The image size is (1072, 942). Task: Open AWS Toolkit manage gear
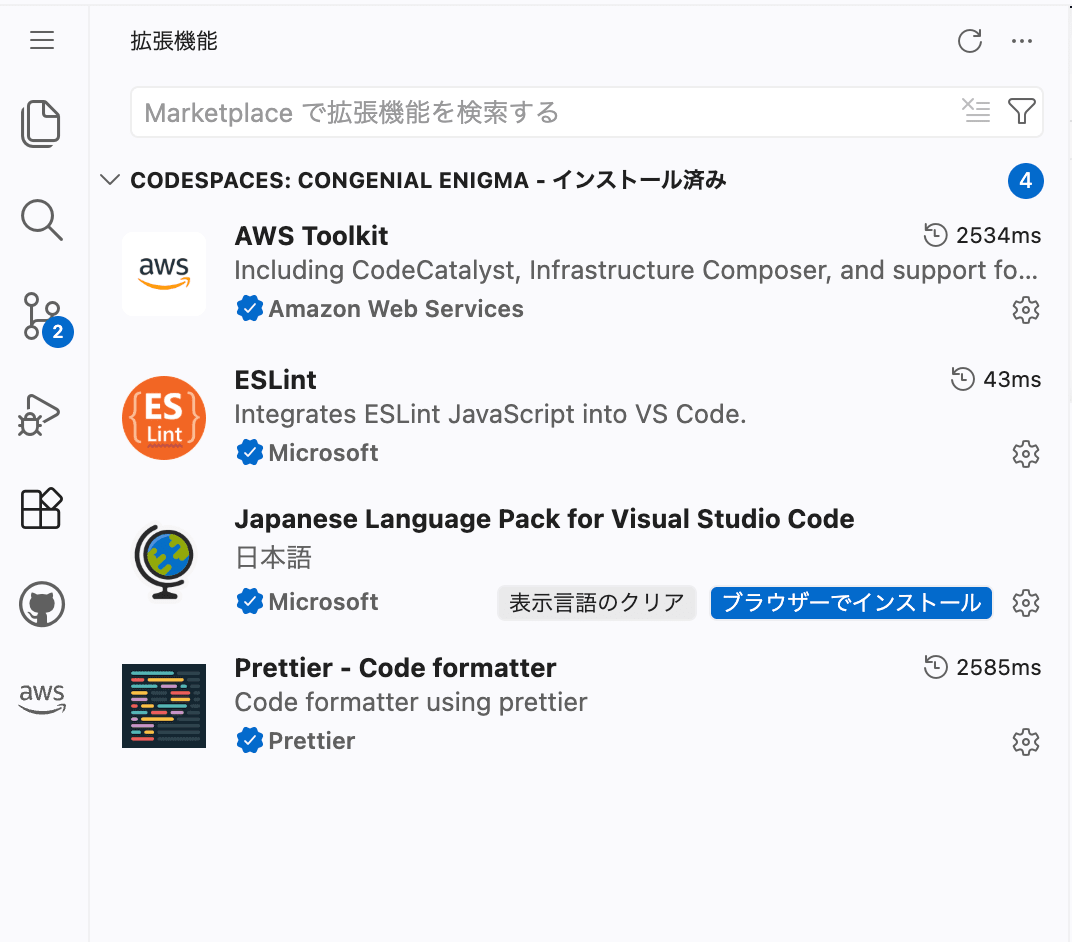tap(1026, 310)
